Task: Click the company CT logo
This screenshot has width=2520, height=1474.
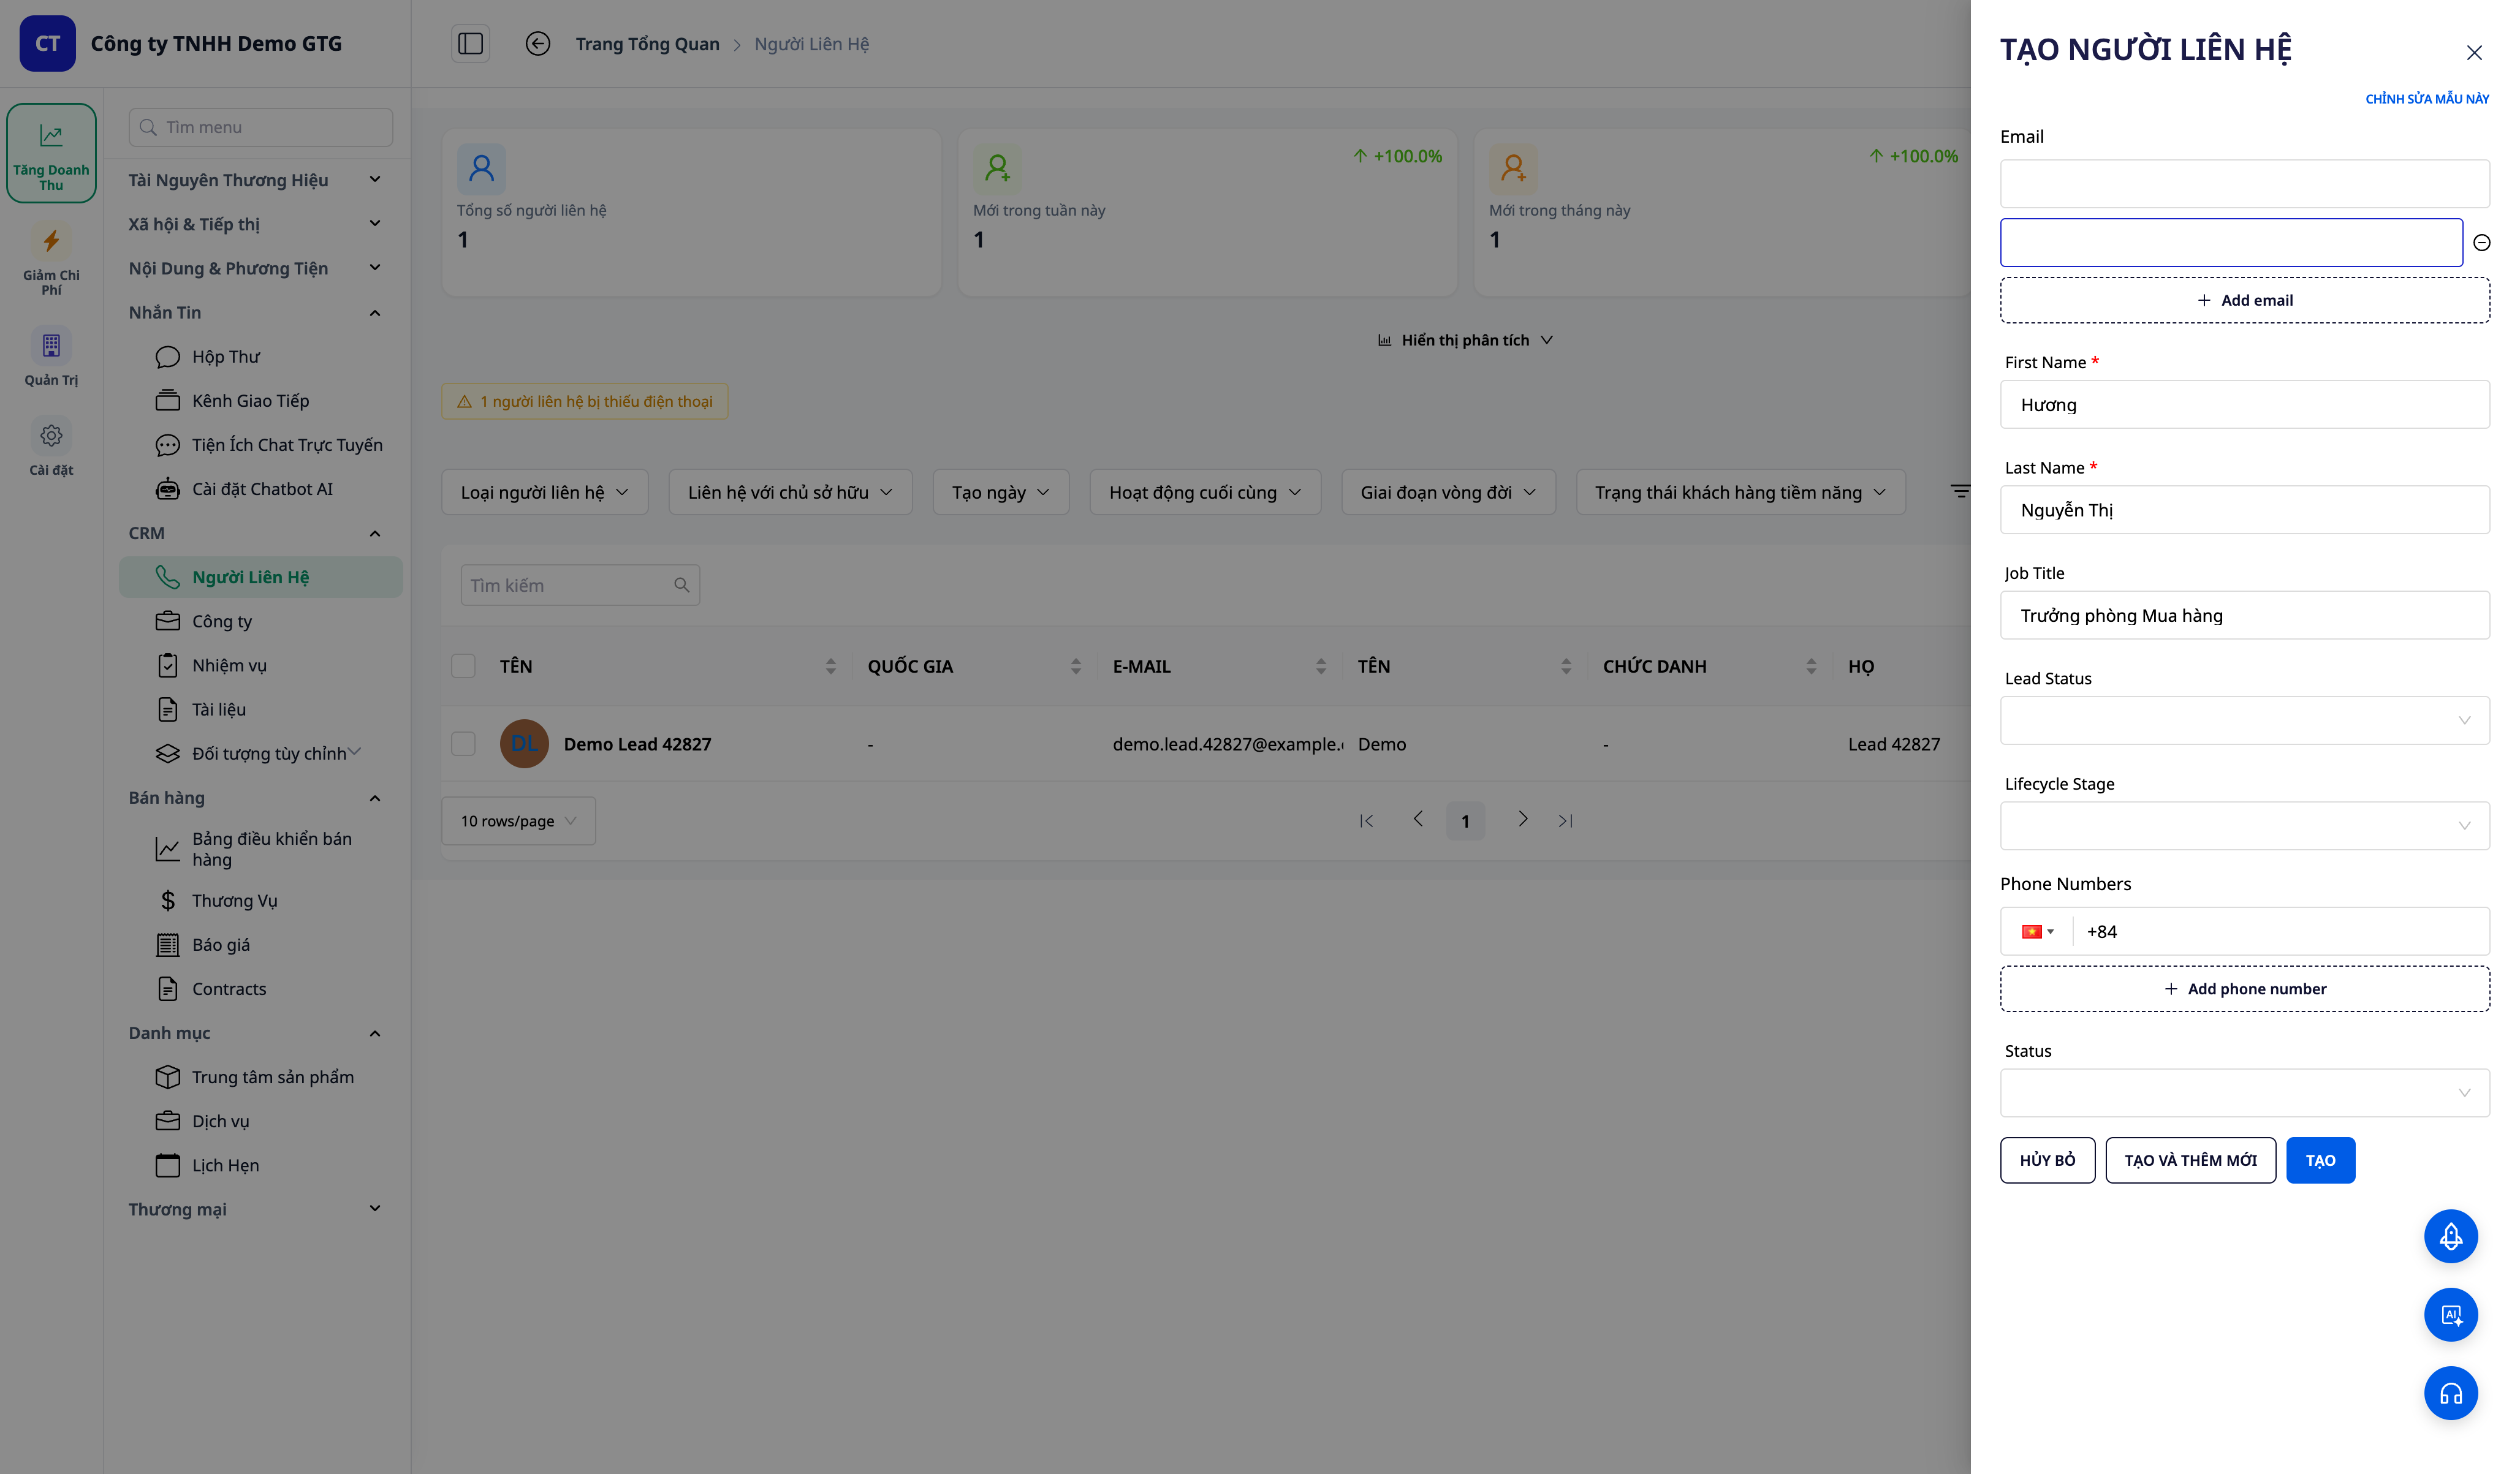Action: pos(47,43)
